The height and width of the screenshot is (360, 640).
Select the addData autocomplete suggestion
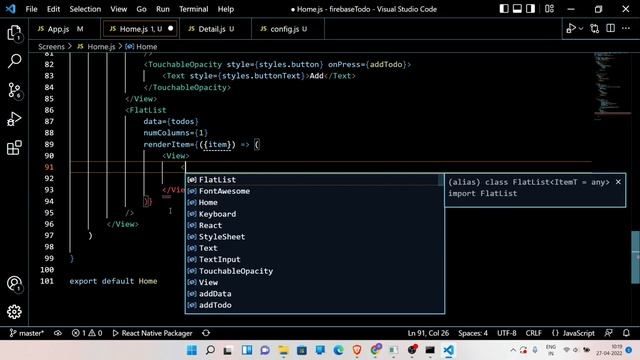point(315,294)
